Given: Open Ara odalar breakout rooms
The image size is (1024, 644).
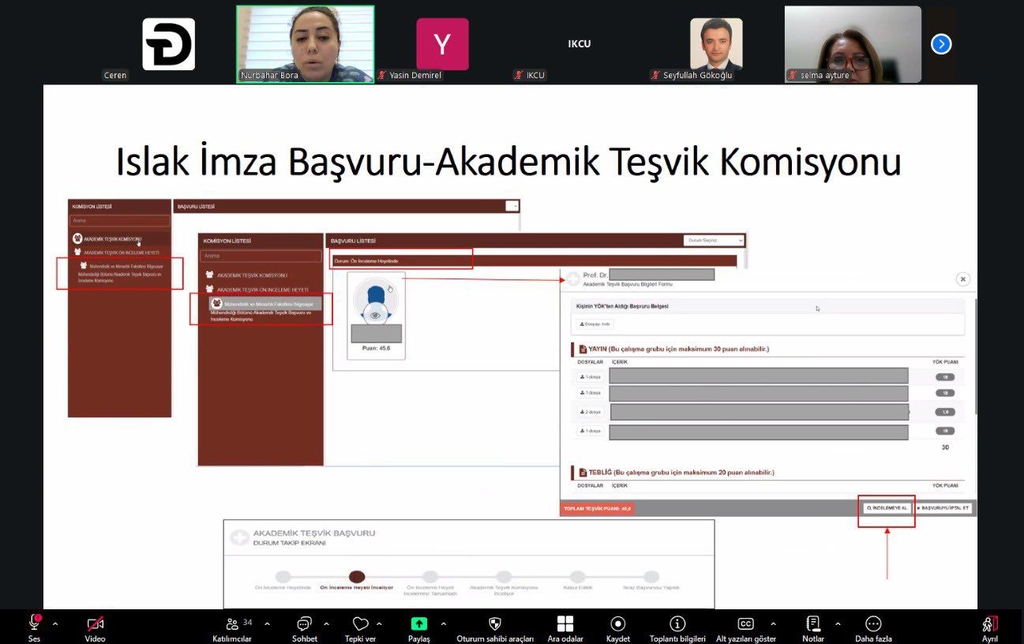Looking at the screenshot, I should pyautogui.click(x=565, y=623).
